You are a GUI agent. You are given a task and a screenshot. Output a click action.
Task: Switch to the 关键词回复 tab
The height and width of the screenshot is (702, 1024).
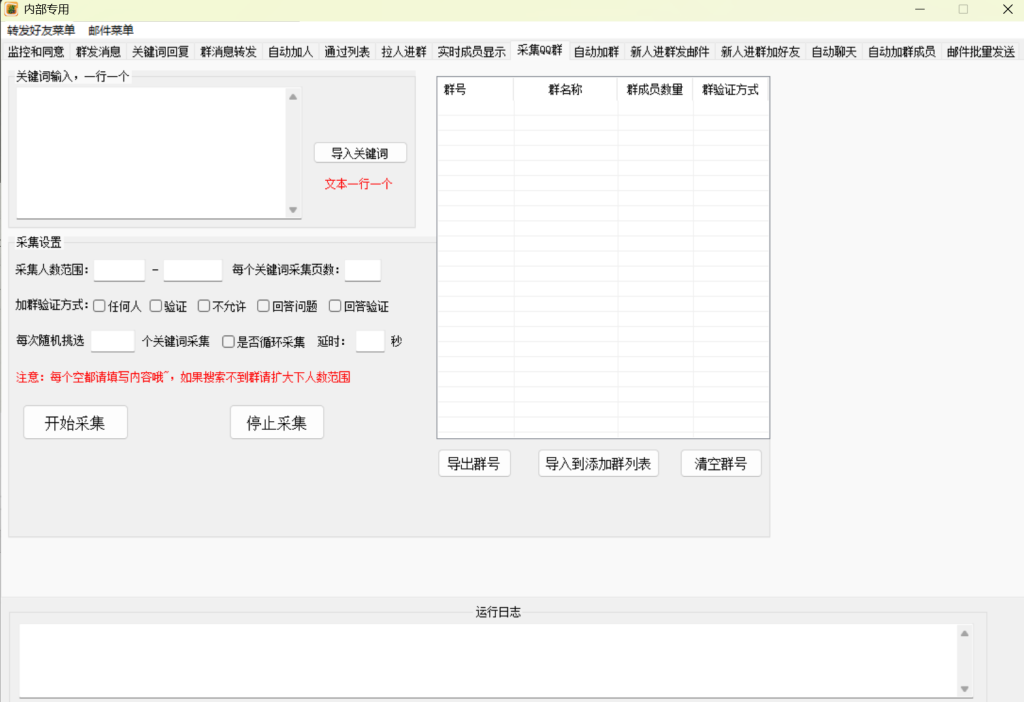click(161, 52)
